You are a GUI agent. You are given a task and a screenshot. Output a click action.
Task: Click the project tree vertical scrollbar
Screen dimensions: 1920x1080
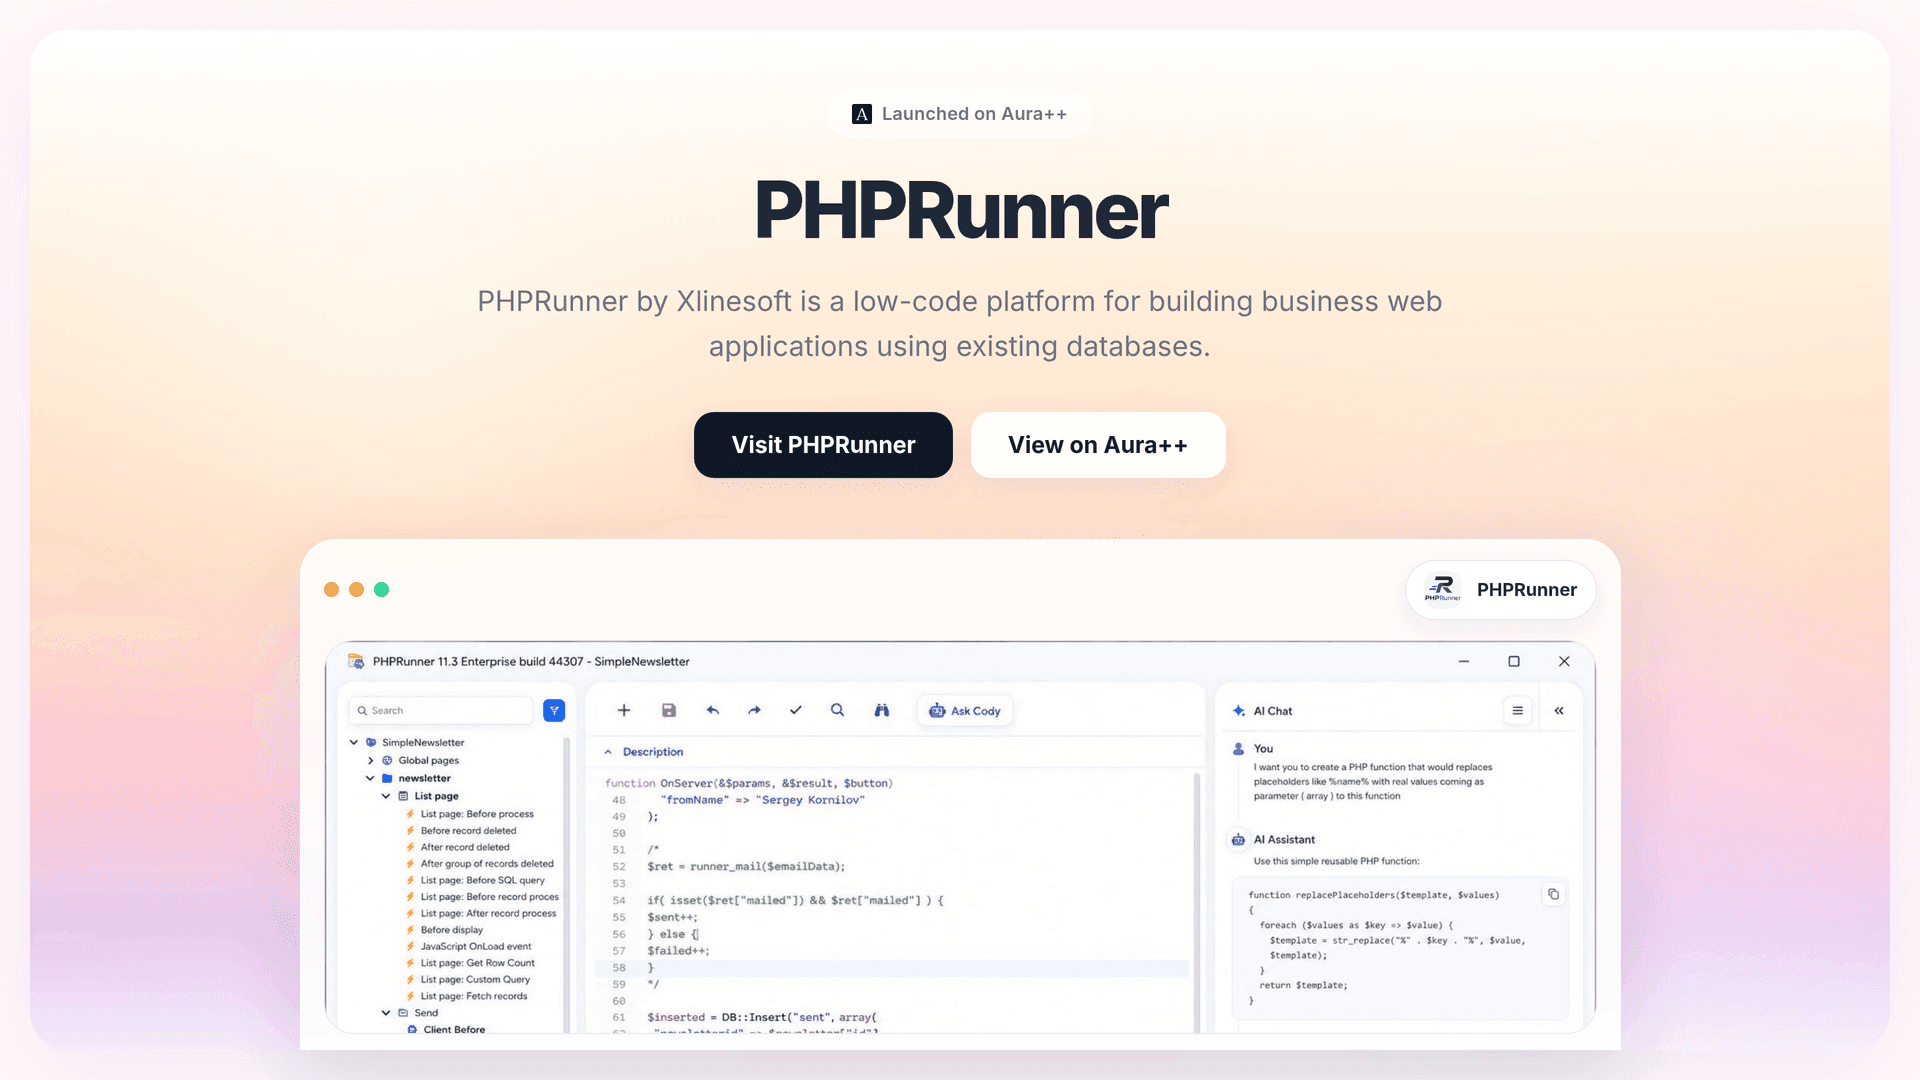(x=567, y=886)
